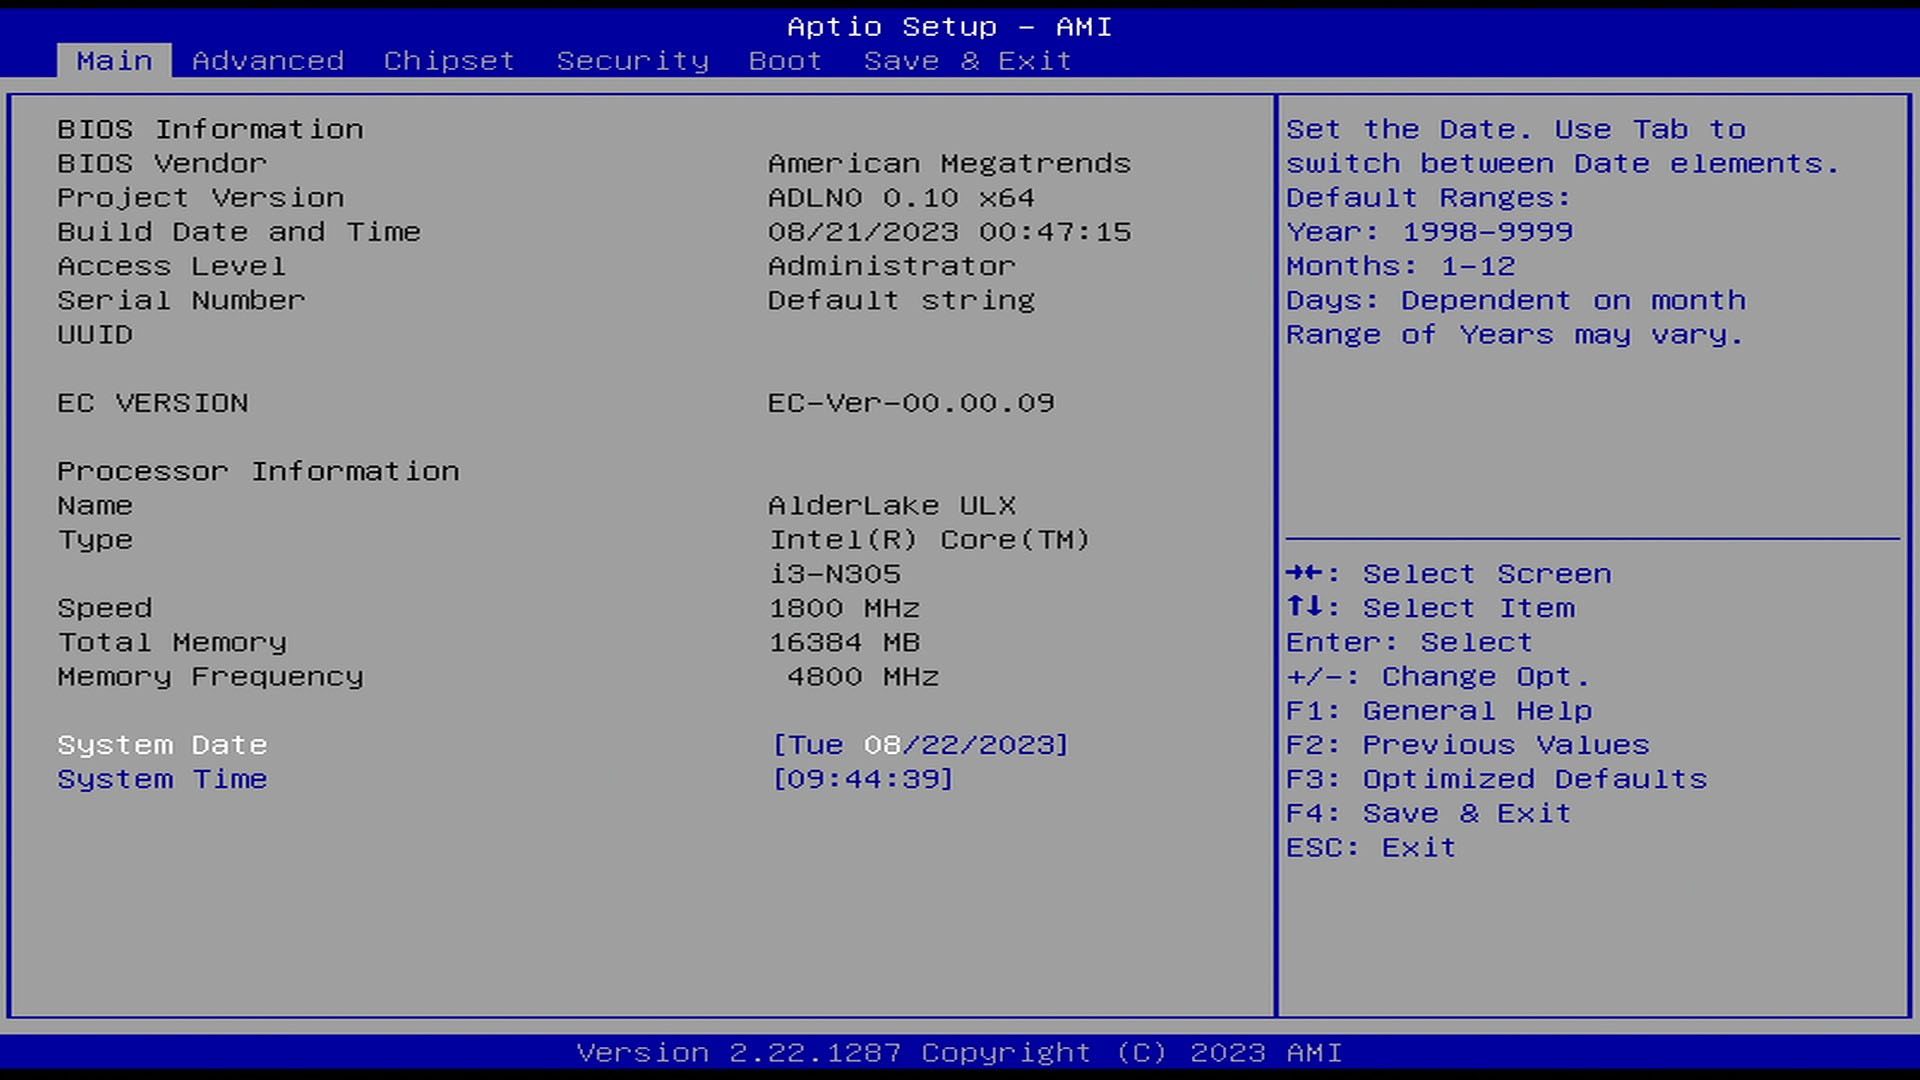1920x1080 pixels.
Task: Click the Version 2.22.1287 copyright footer
Action: (959, 1053)
